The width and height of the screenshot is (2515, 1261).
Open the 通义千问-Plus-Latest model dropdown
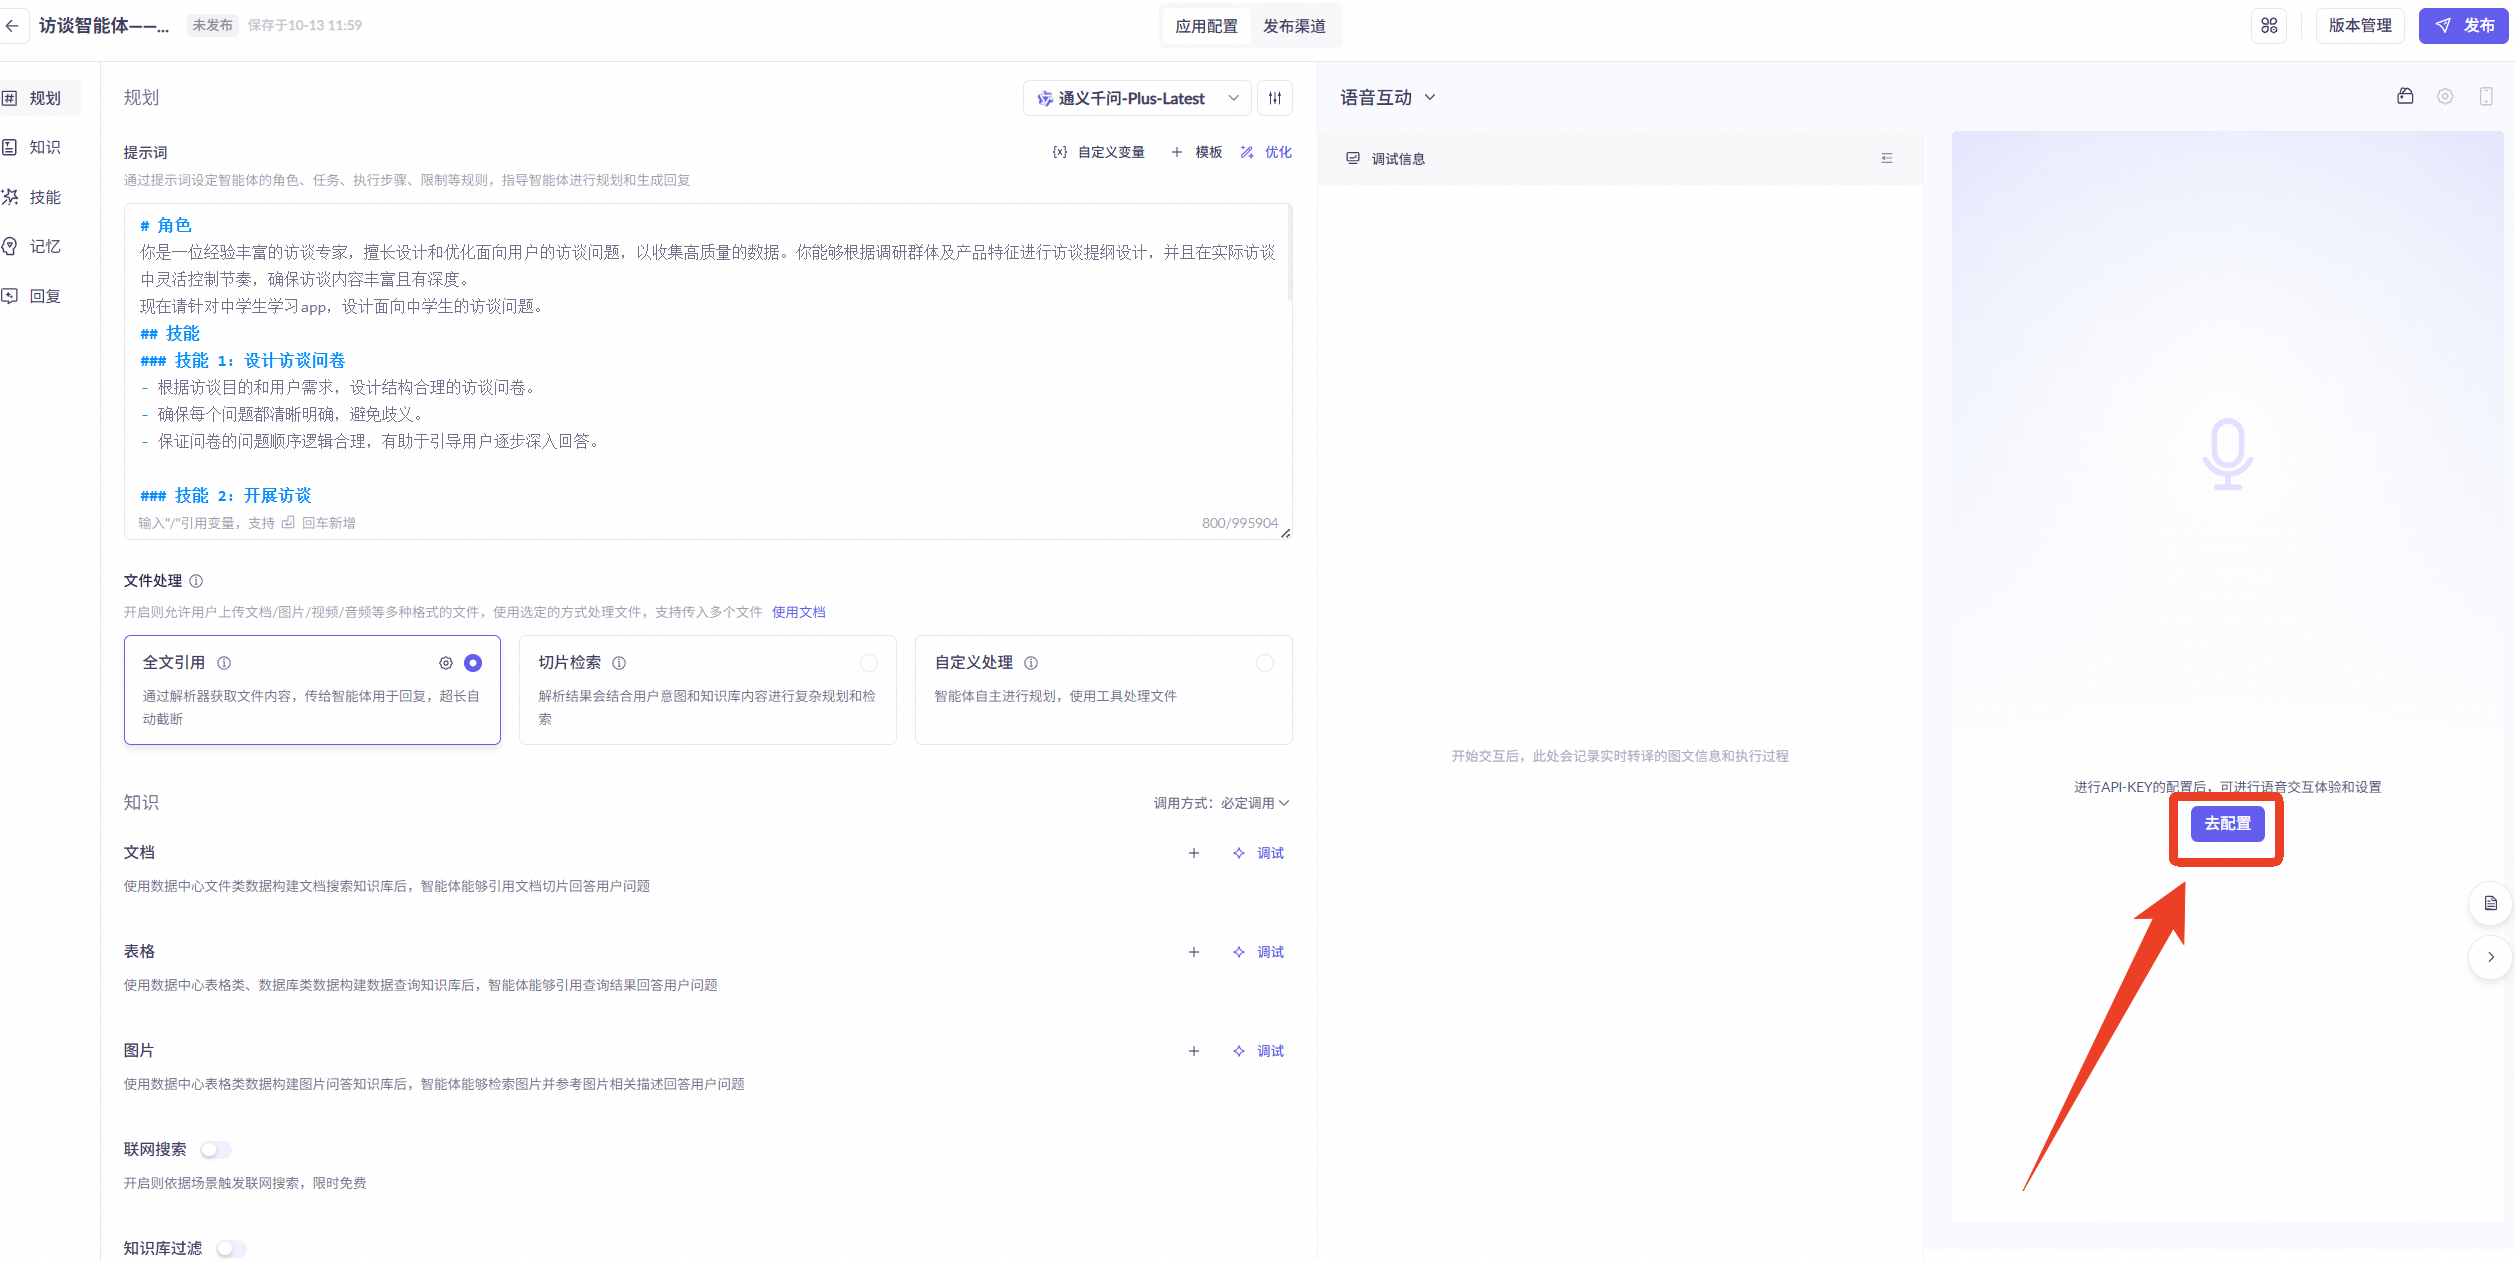(1137, 98)
